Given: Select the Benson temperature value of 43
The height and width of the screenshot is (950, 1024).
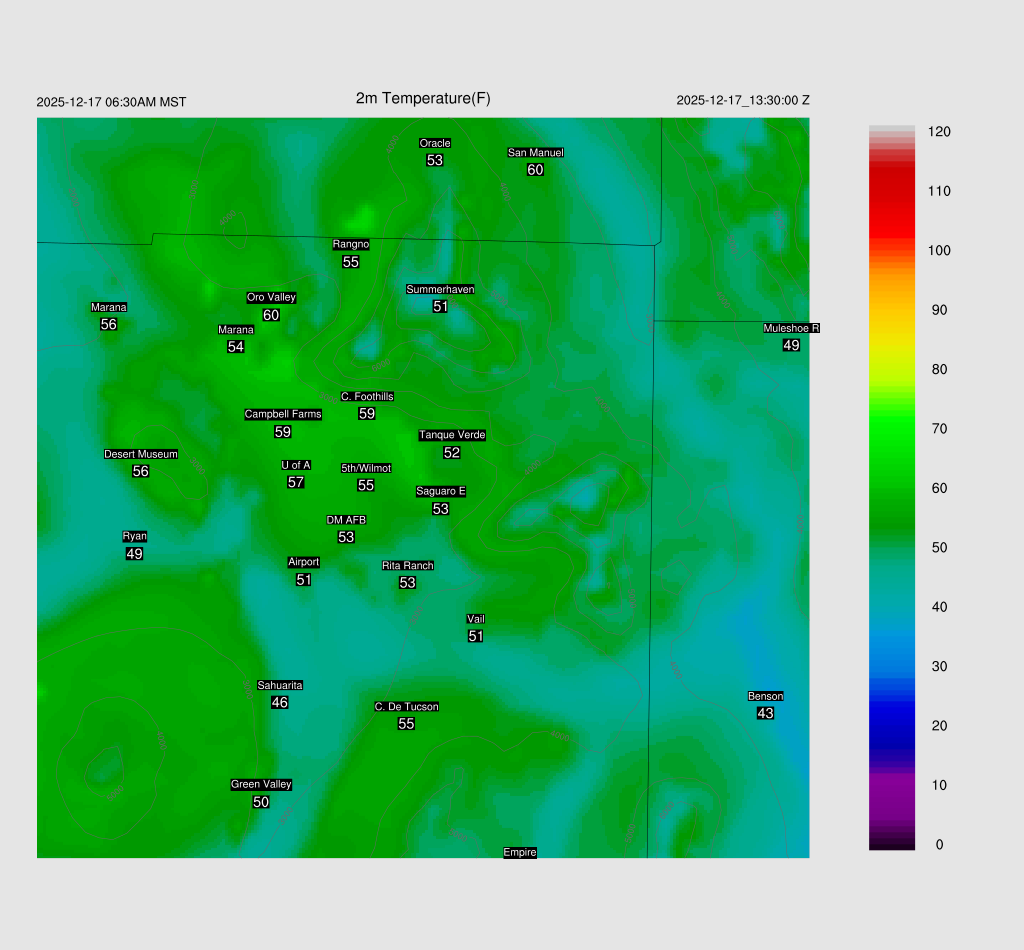Looking at the screenshot, I should click(765, 713).
